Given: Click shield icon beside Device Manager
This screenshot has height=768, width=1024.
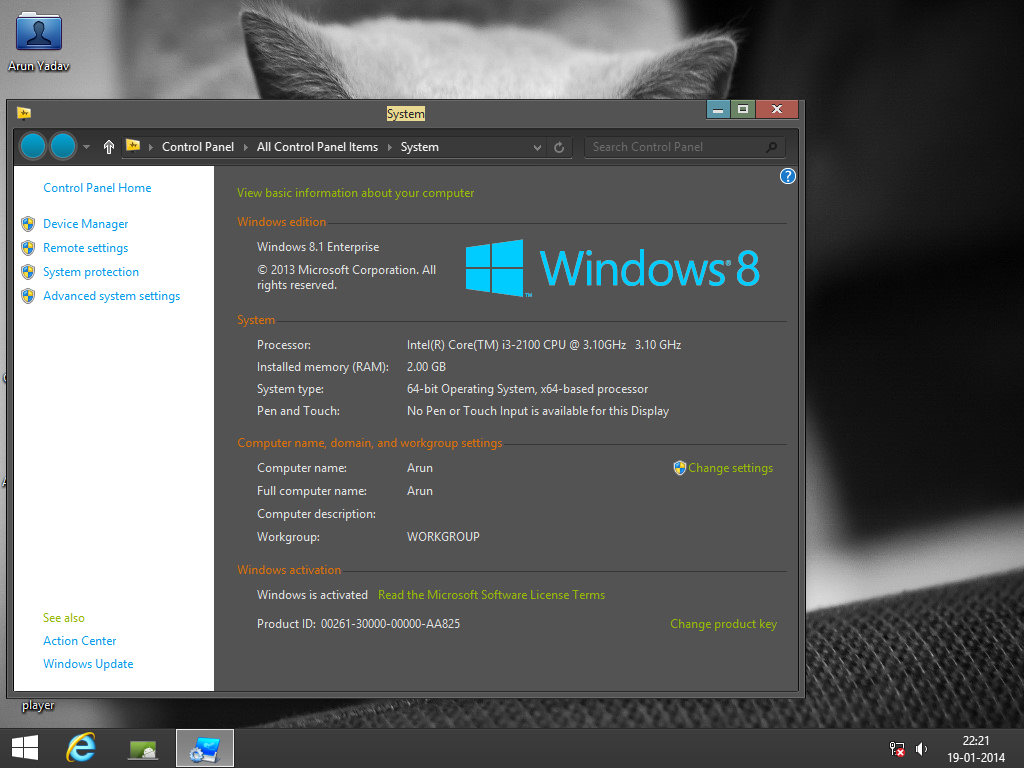Looking at the screenshot, I should coord(28,224).
